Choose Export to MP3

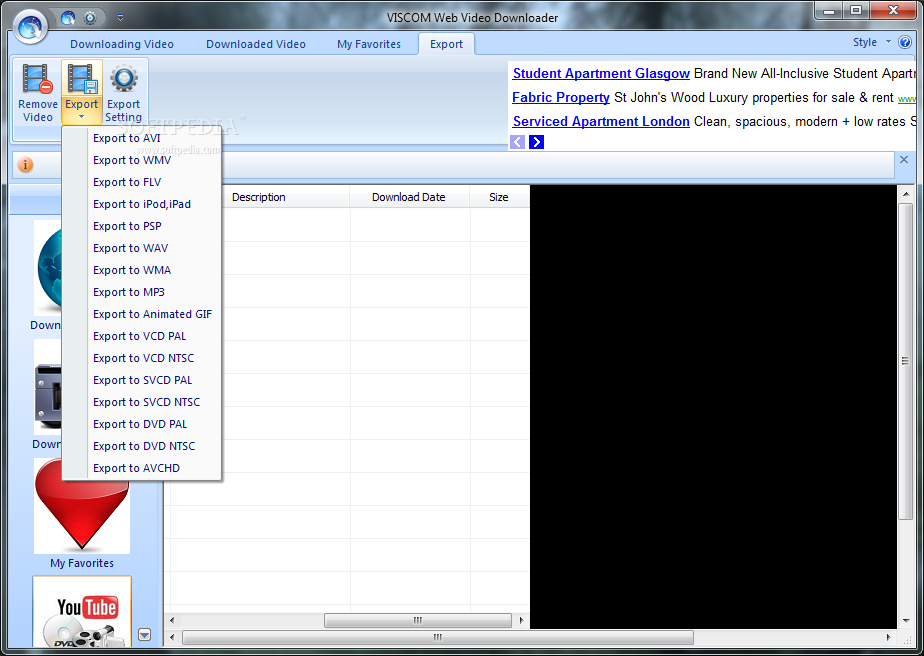click(x=141, y=292)
